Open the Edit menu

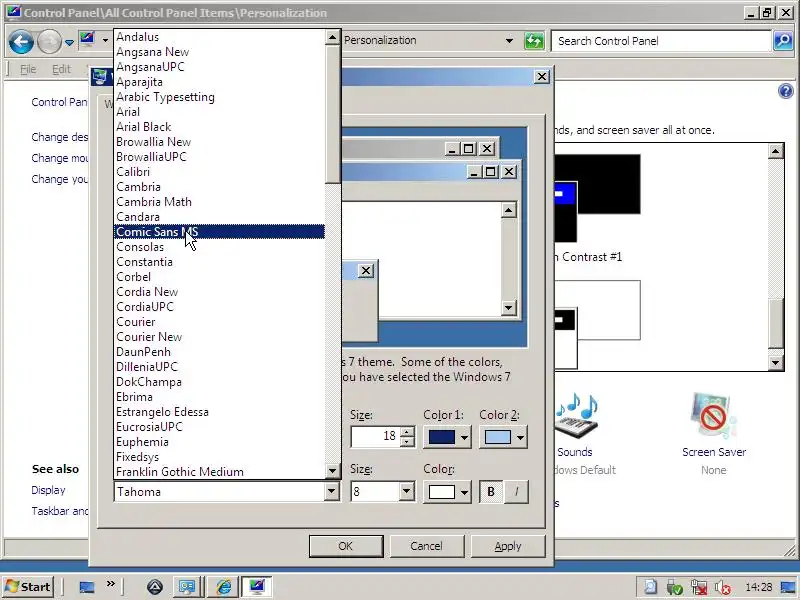(61, 69)
